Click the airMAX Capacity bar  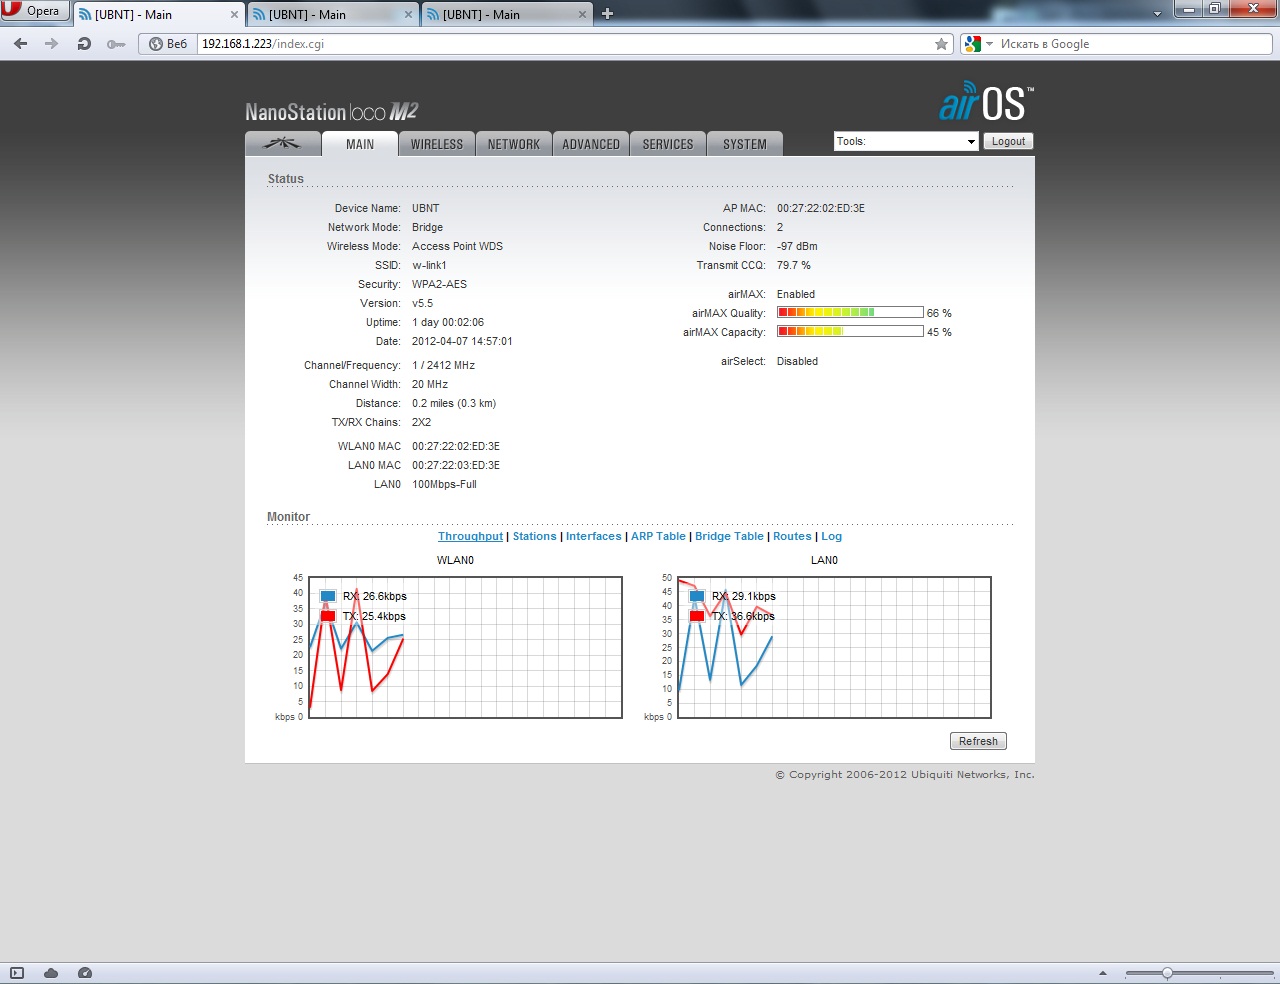850,332
